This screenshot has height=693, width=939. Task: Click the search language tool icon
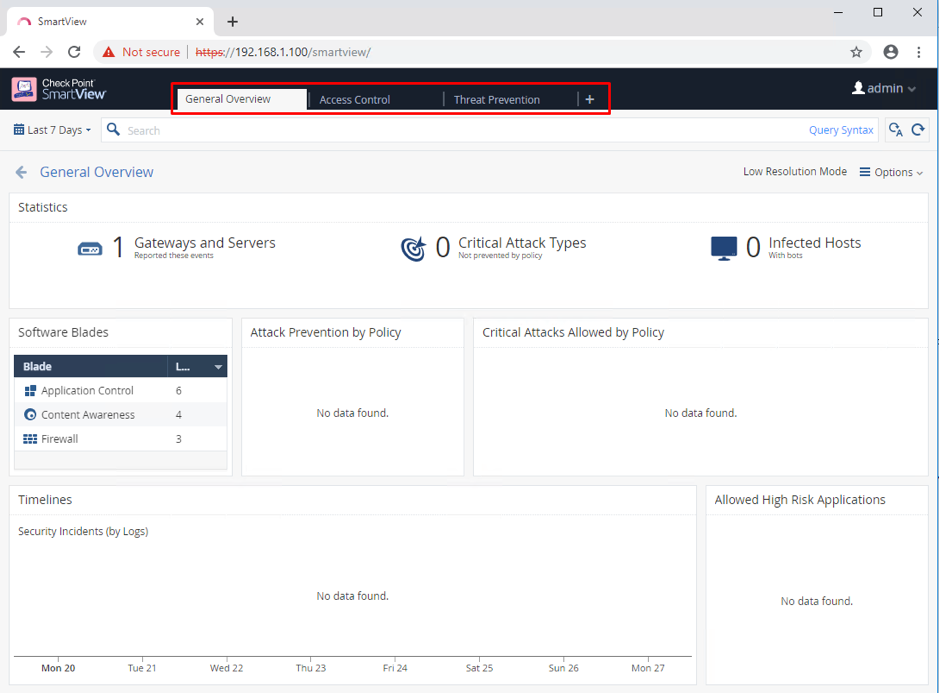tap(896, 129)
